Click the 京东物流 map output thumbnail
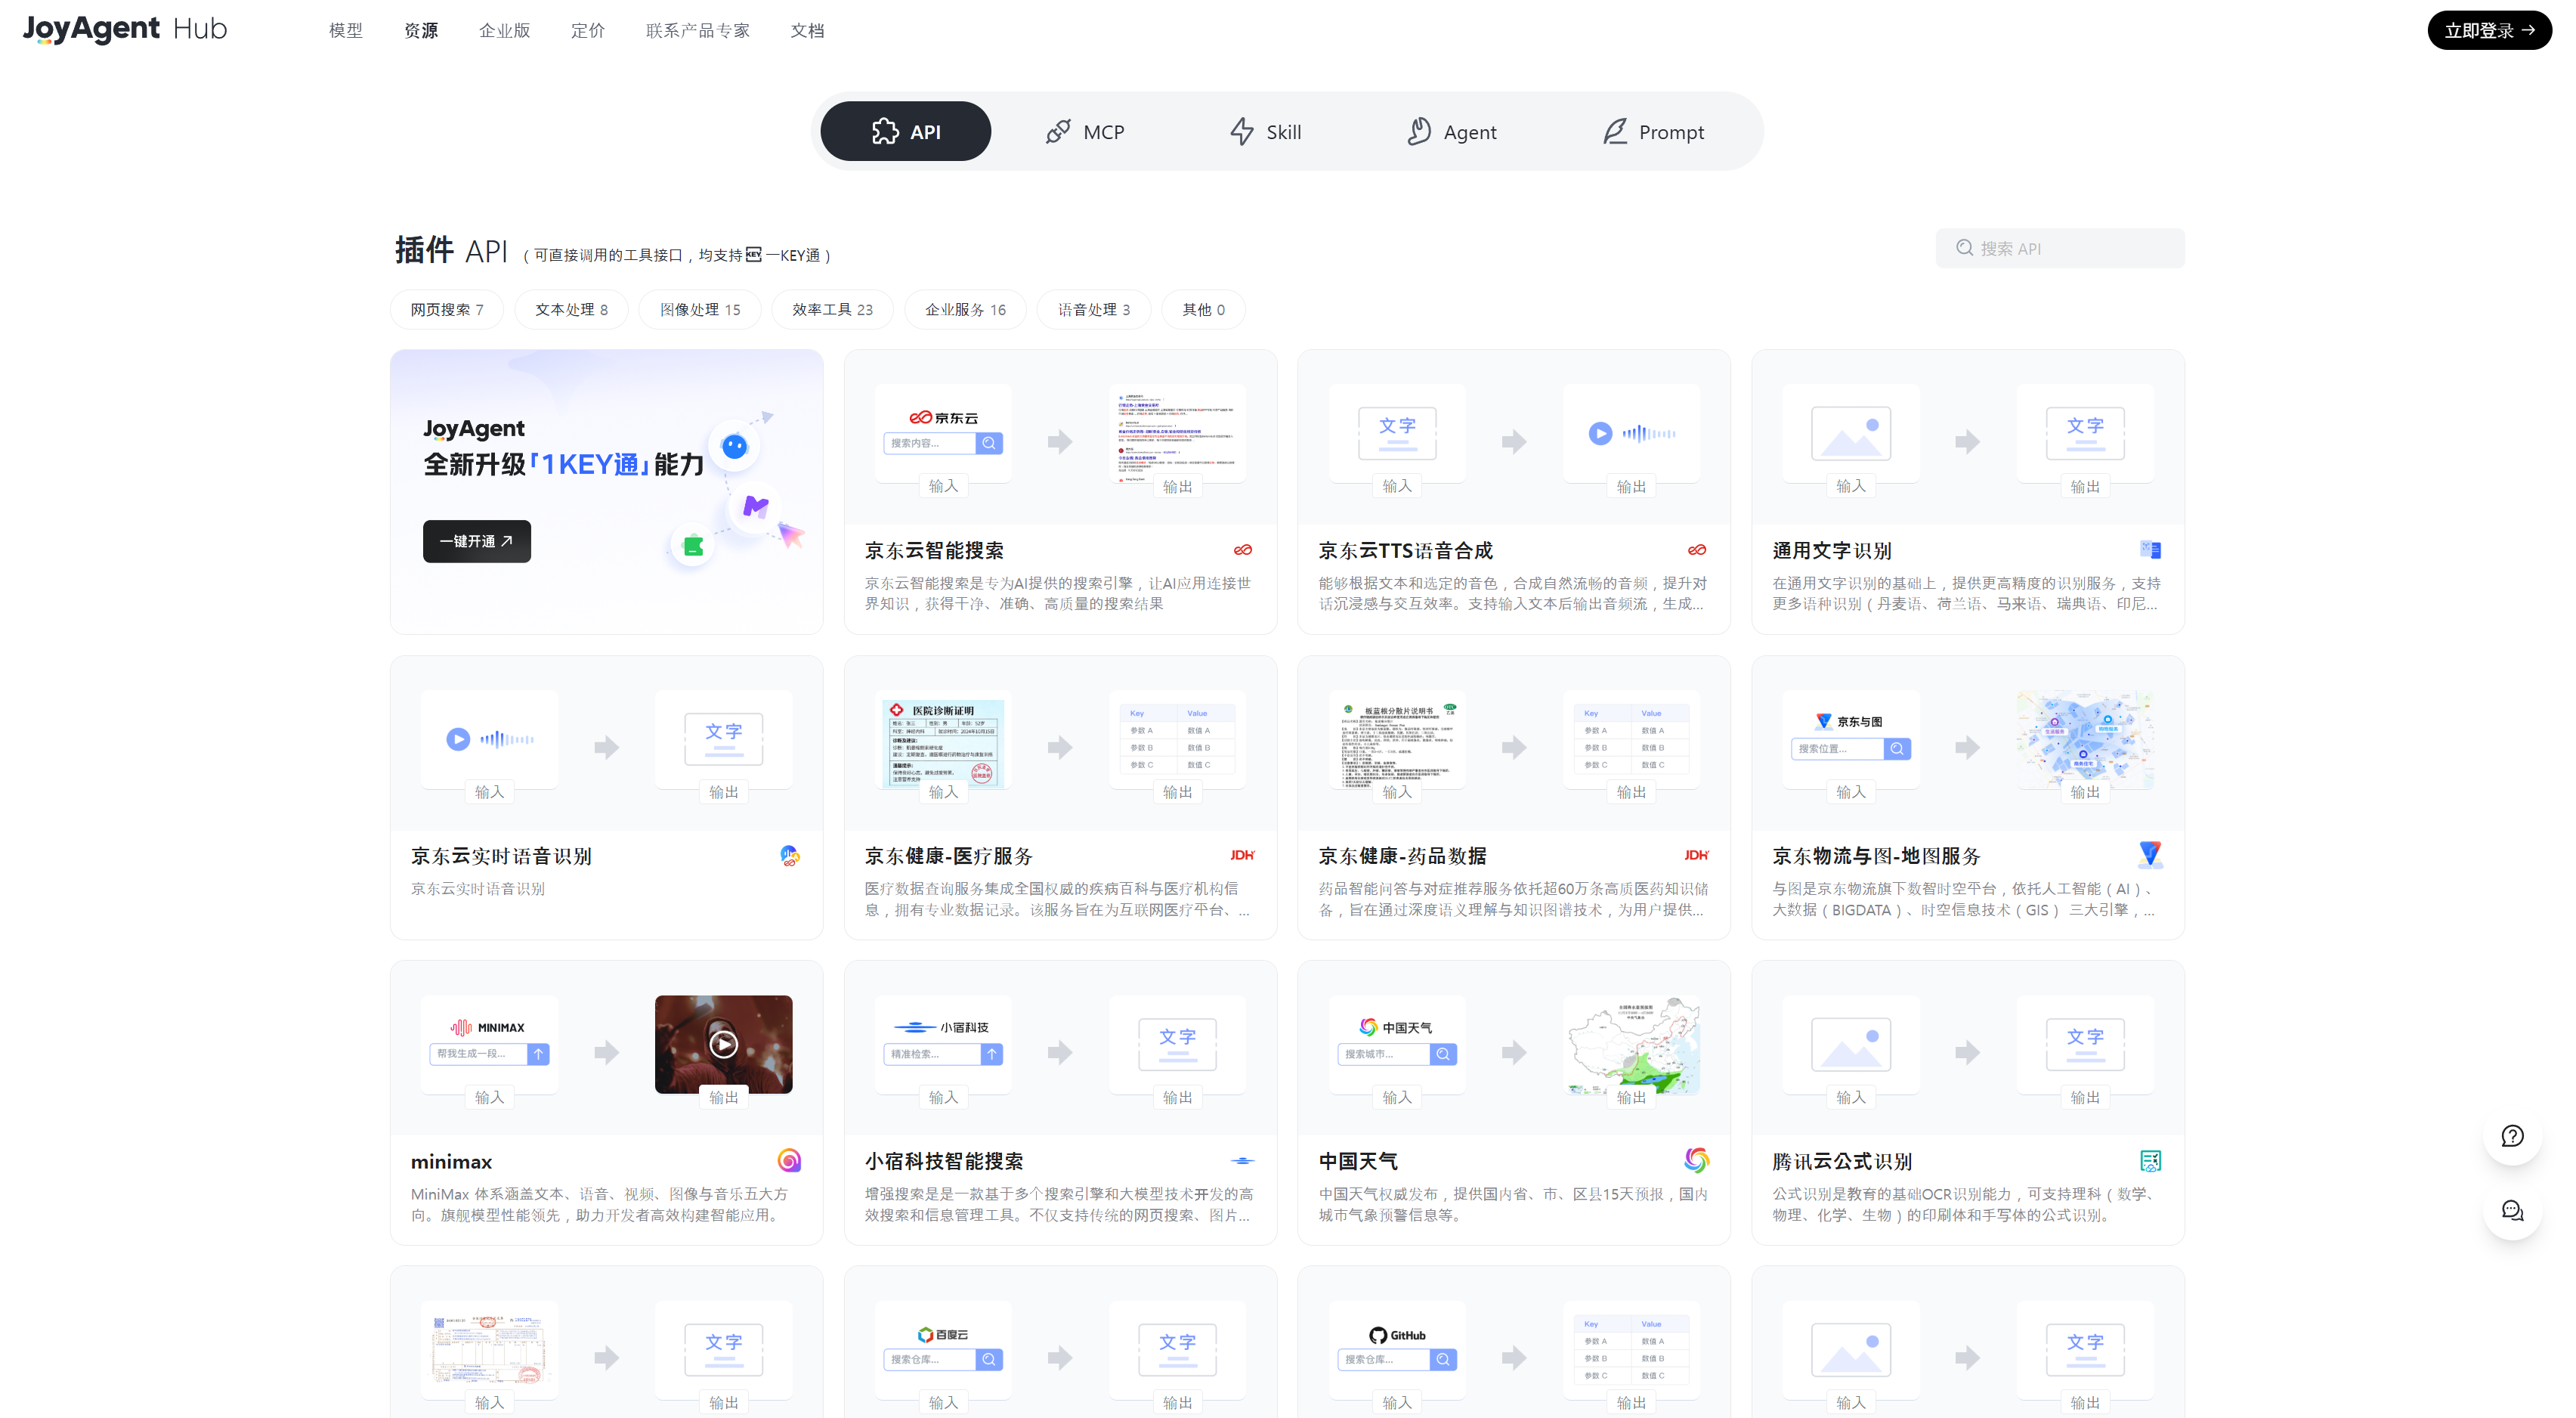 click(x=2085, y=740)
